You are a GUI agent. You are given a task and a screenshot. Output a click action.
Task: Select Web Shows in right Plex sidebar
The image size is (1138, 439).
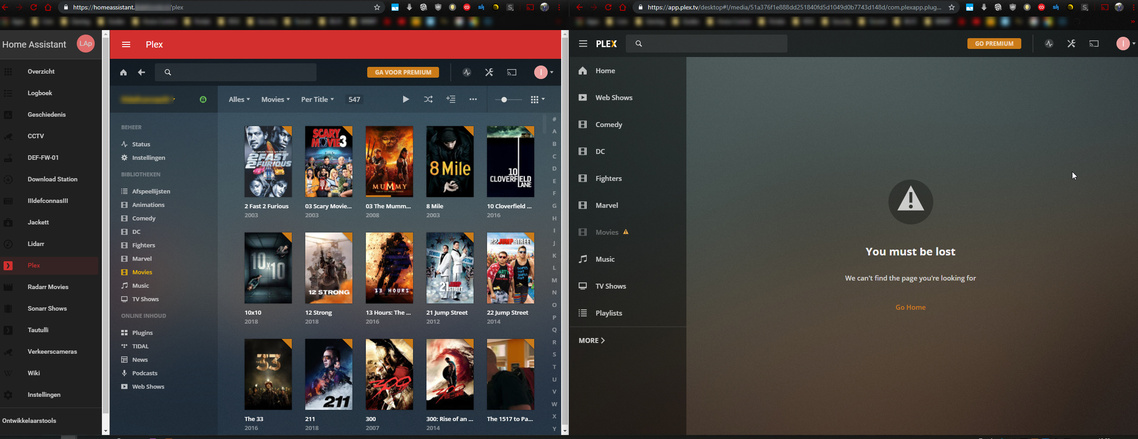pyautogui.click(x=605, y=97)
